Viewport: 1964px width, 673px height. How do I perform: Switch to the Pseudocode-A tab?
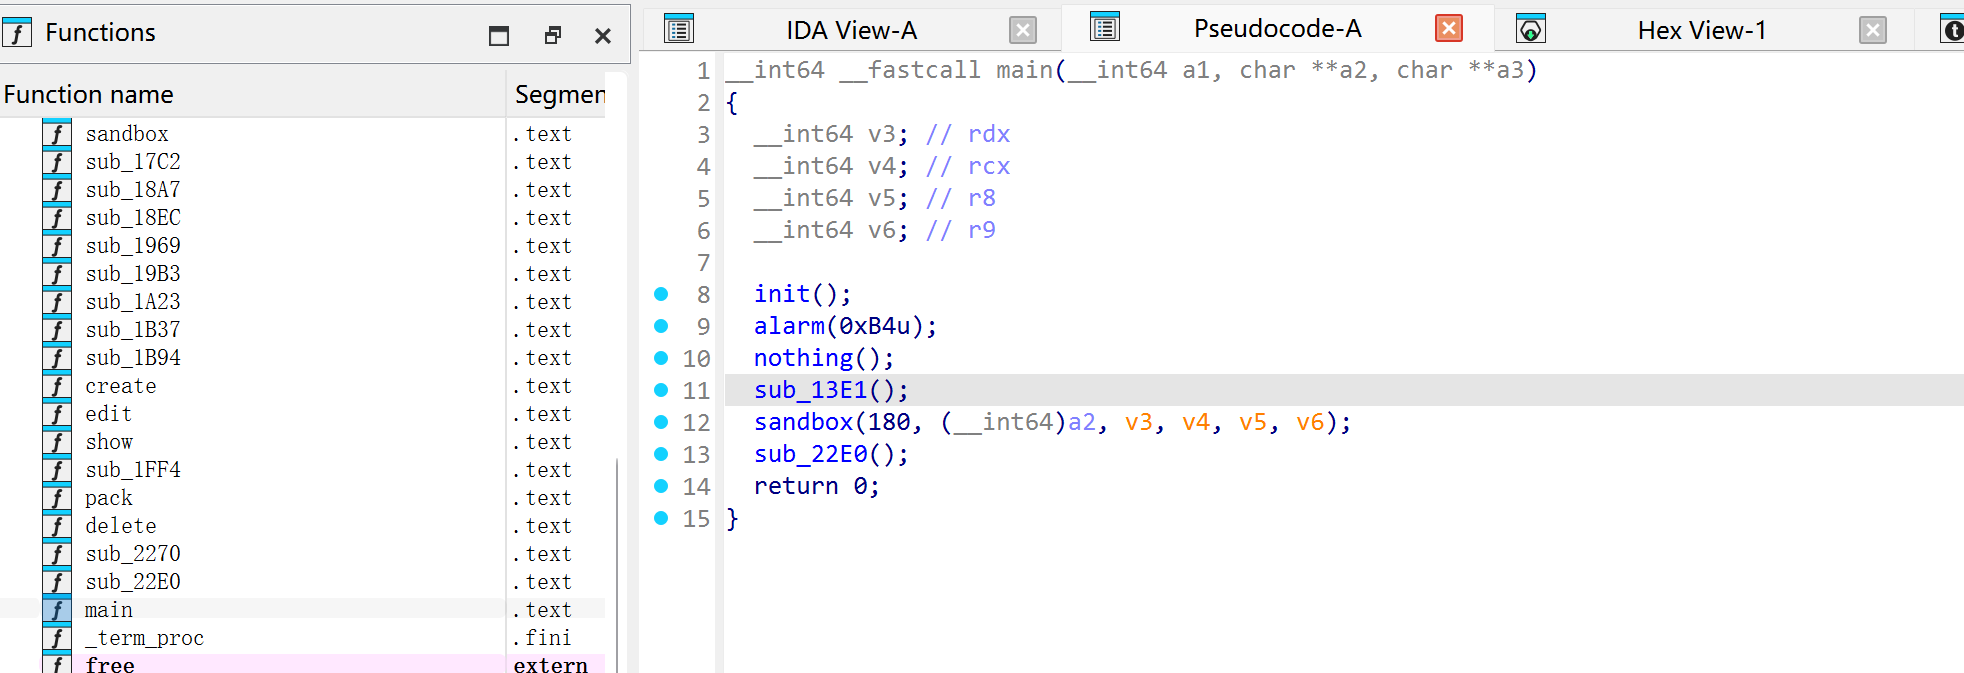(x=1277, y=29)
